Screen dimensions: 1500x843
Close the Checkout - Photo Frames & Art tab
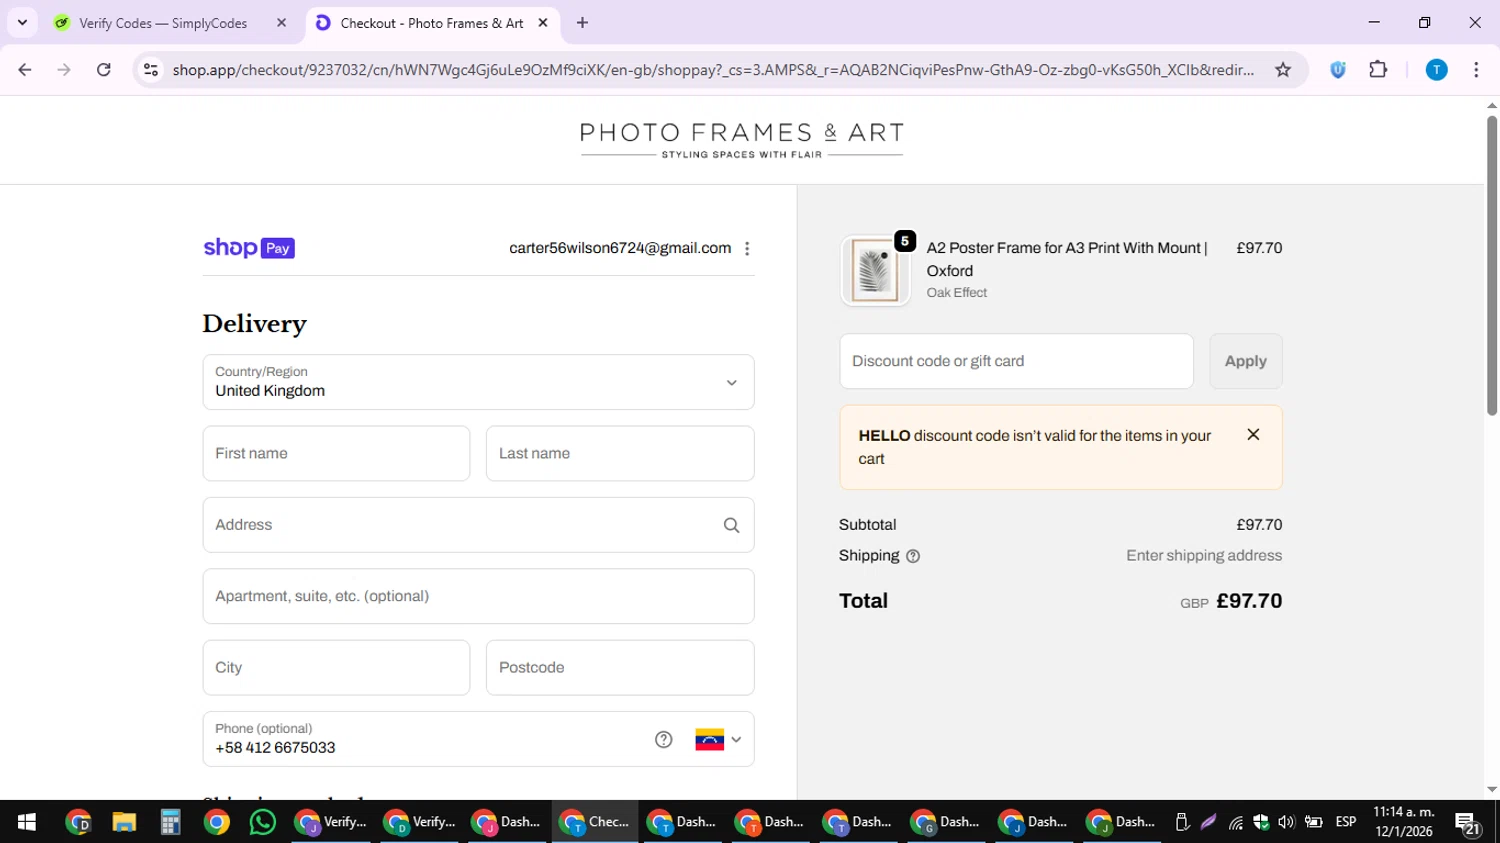pos(543,23)
